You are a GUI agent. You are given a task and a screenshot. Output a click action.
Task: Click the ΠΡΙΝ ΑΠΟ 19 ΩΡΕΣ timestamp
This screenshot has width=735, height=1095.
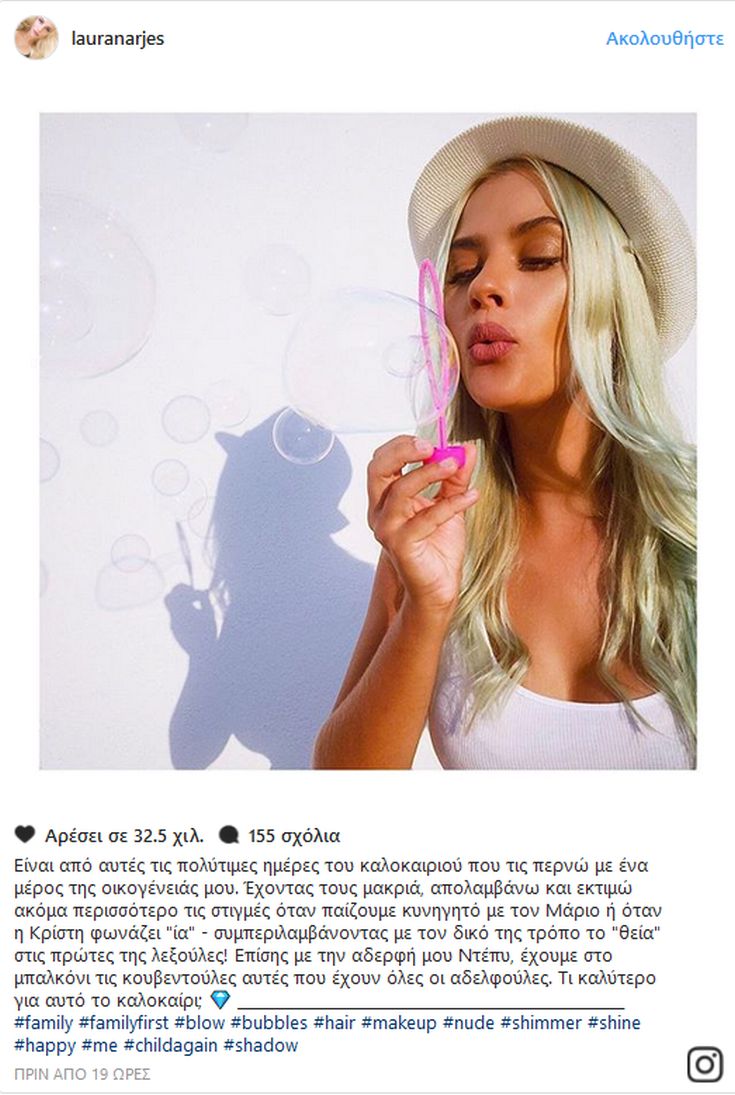82,1073
